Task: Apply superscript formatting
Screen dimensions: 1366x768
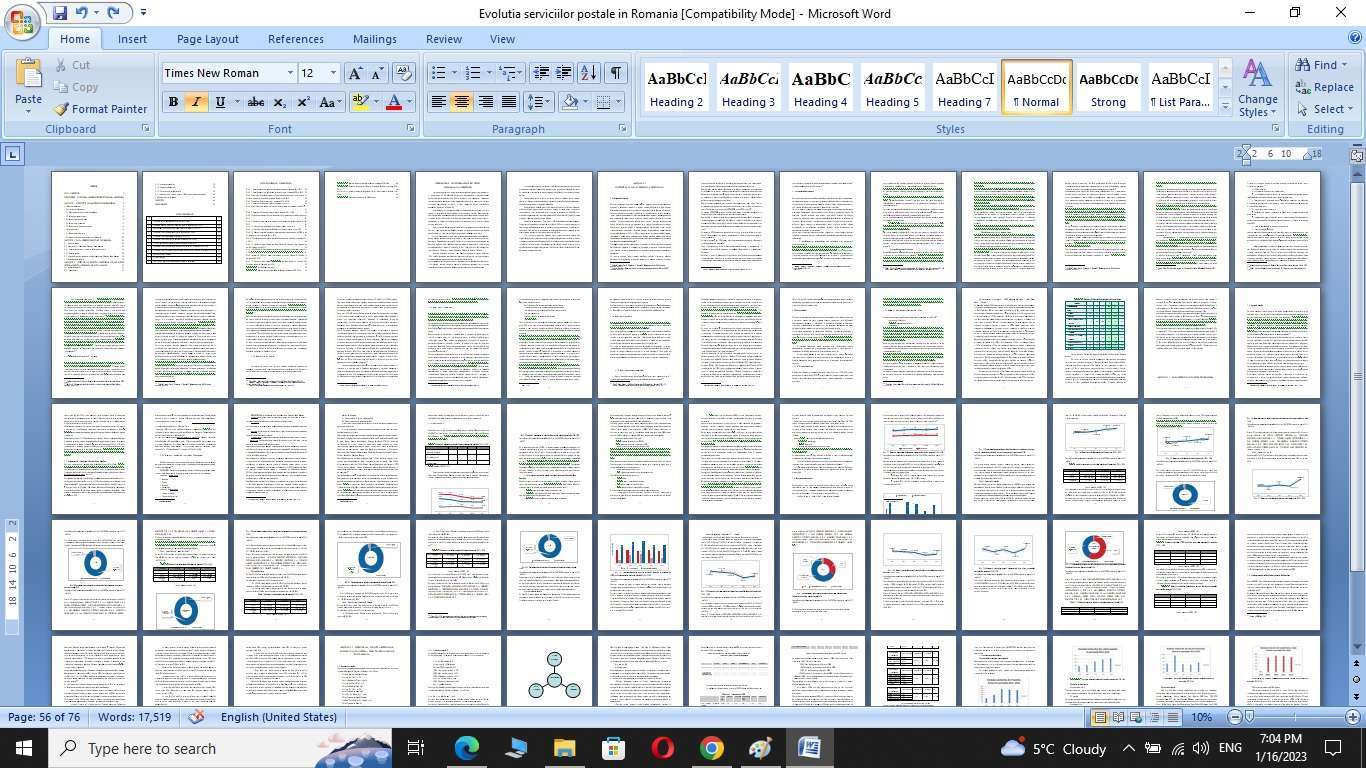Action: [x=303, y=102]
